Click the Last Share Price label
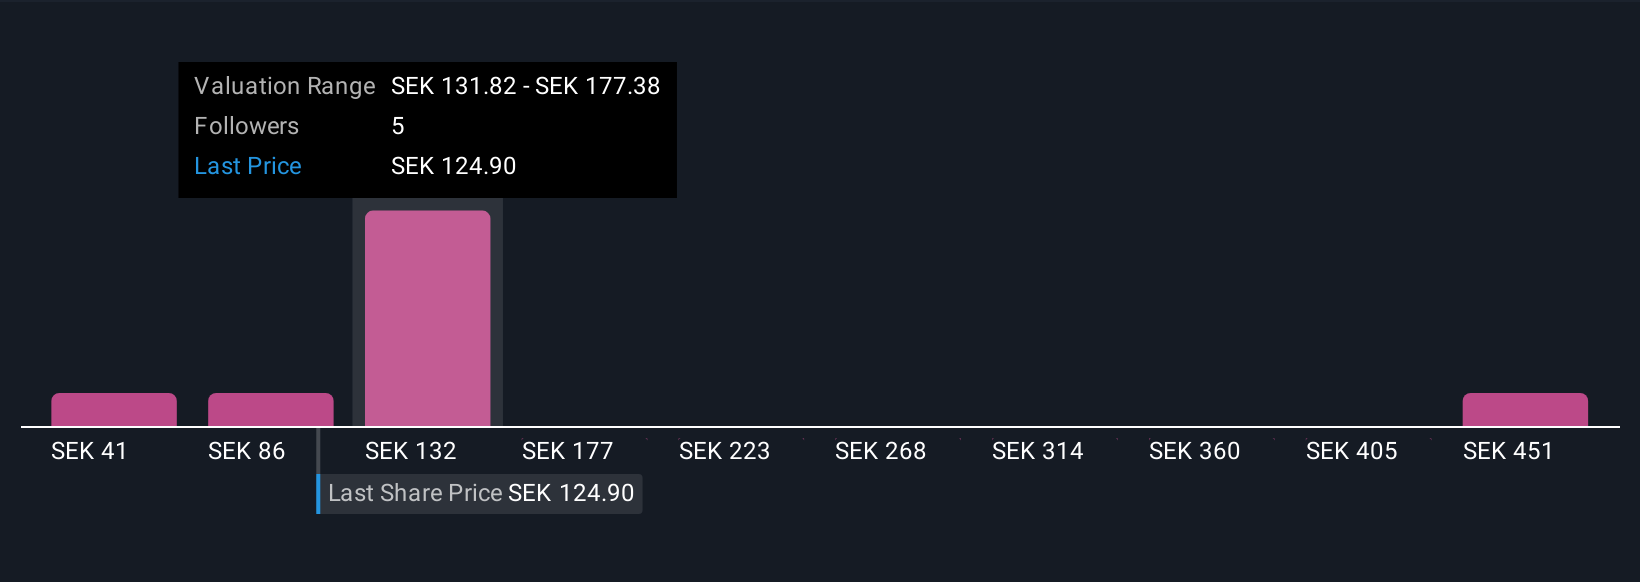This screenshot has width=1640, height=582. tap(415, 493)
